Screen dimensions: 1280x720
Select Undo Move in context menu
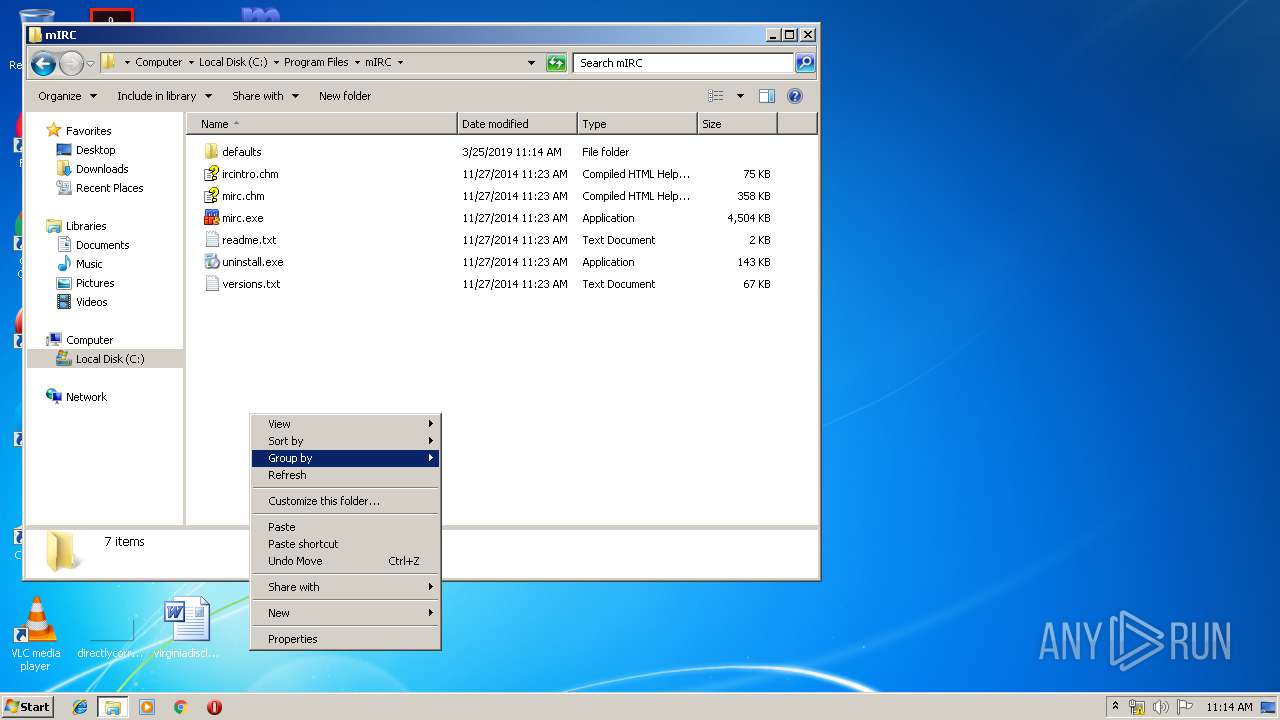pyautogui.click(x=345, y=561)
